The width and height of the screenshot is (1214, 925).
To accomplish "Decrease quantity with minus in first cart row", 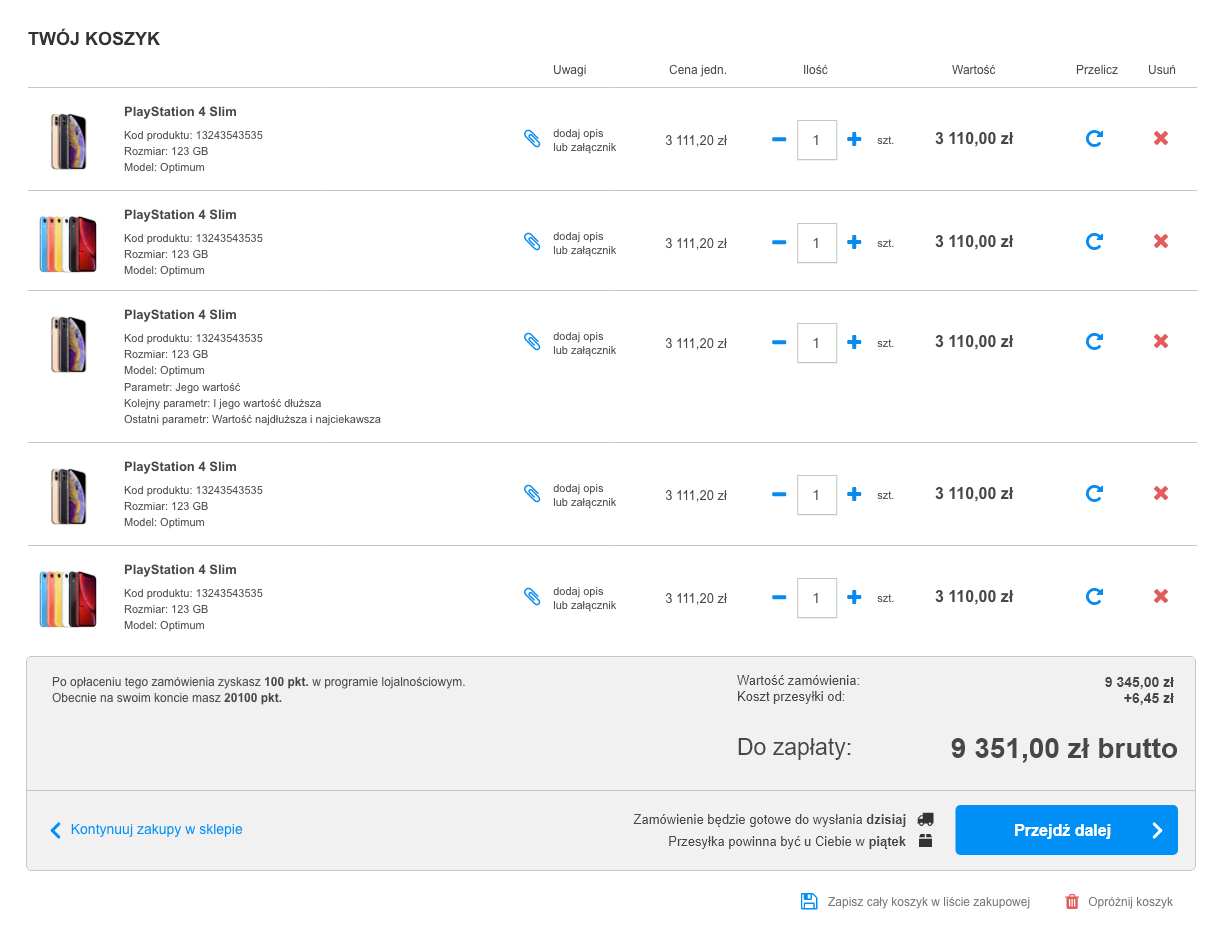I will tap(779, 140).
